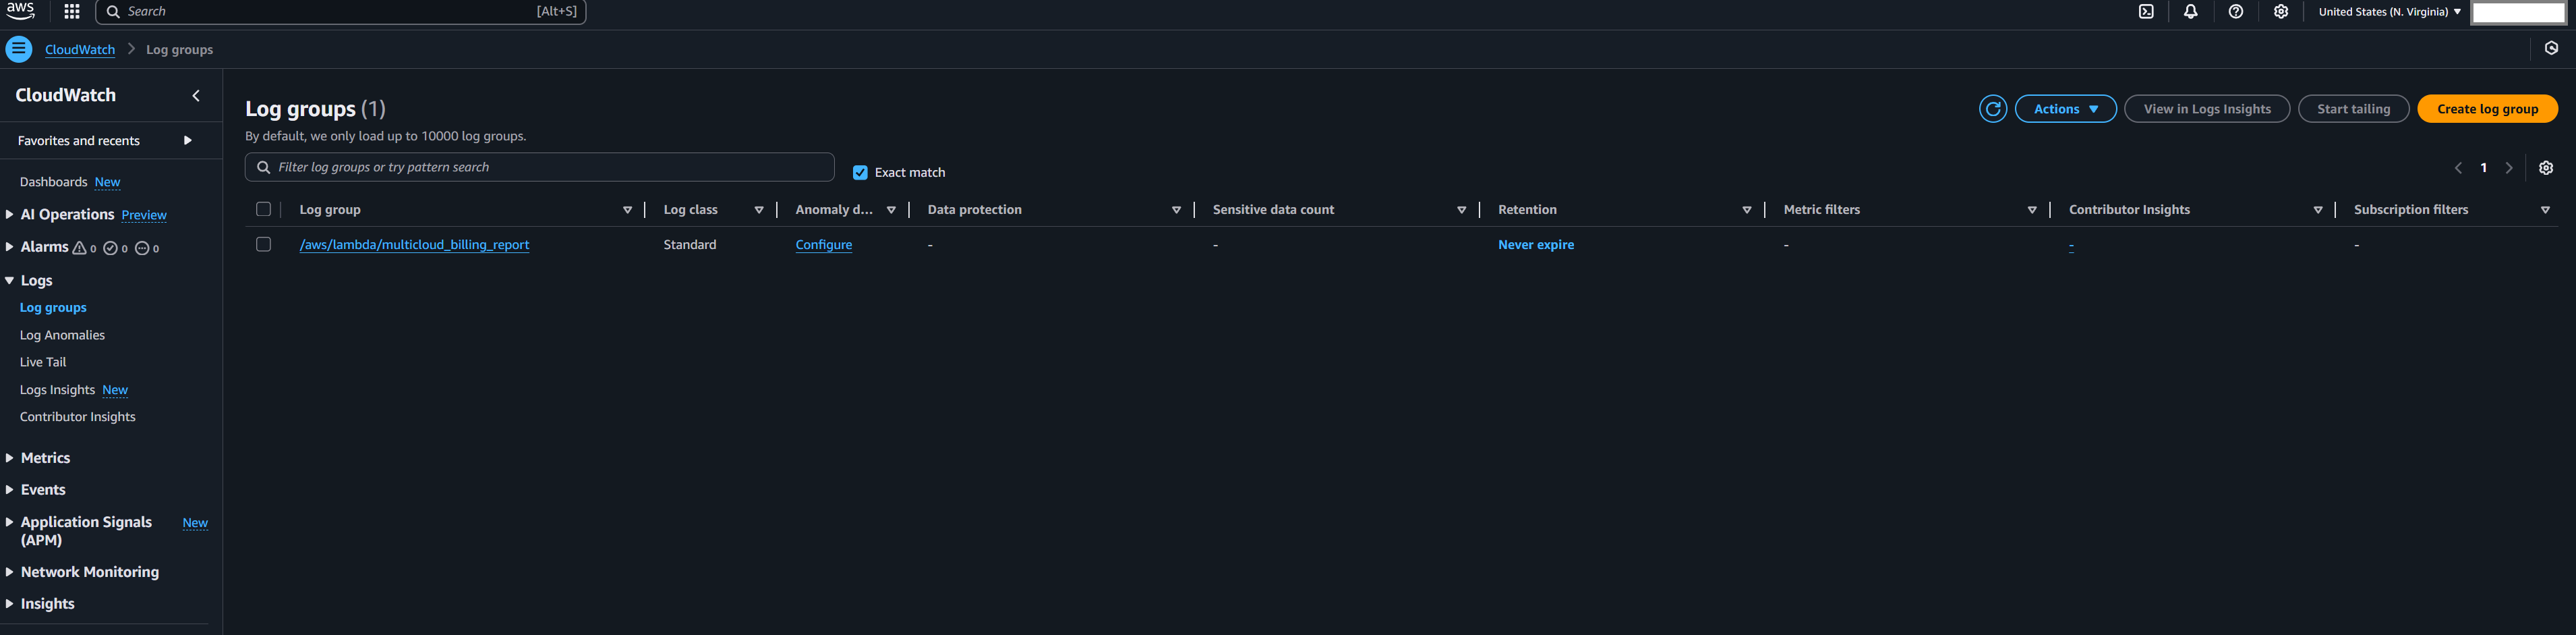Focus the Filter log groups input
This screenshot has height=635, width=2576.
[x=540, y=167]
